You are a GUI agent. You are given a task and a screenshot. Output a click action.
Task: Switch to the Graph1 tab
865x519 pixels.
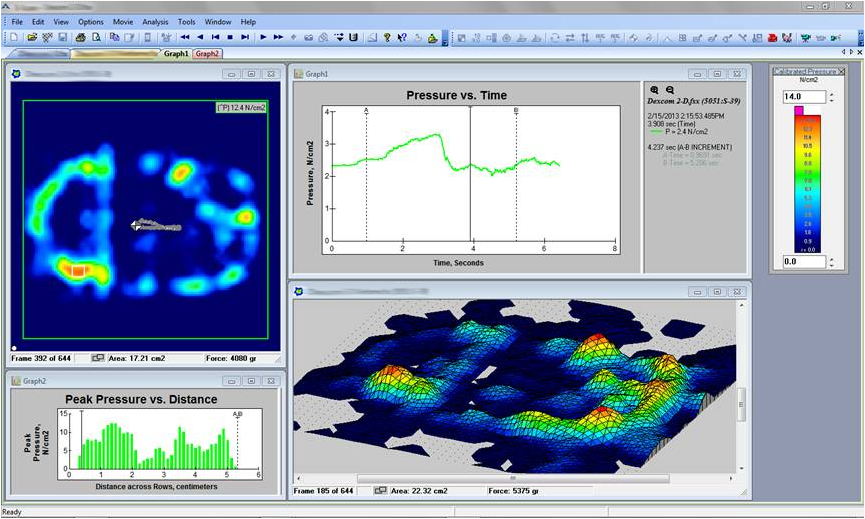[x=176, y=54]
